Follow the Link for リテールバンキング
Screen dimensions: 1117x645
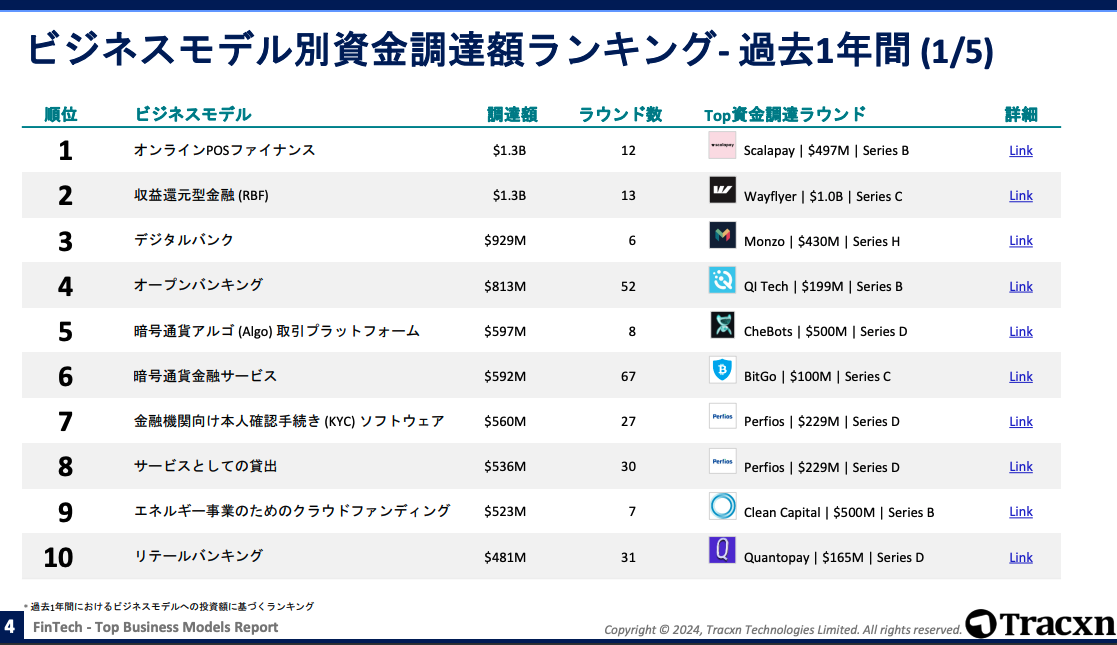(x=1021, y=557)
